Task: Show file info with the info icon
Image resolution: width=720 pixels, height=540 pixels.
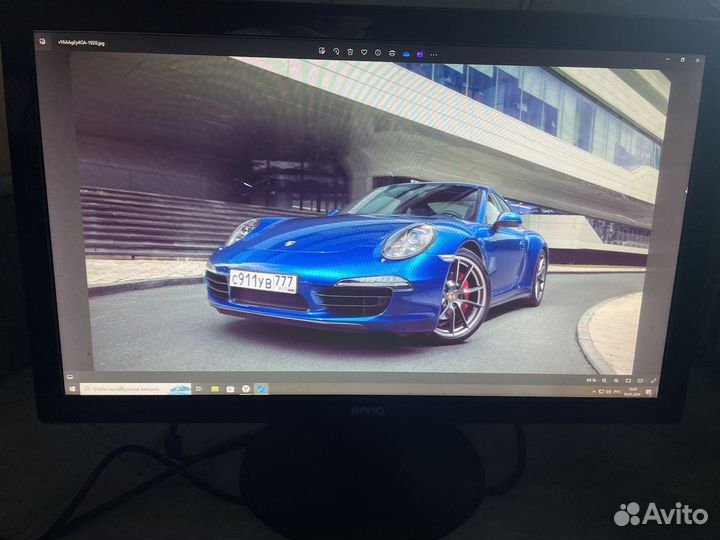Action: [x=378, y=53]
